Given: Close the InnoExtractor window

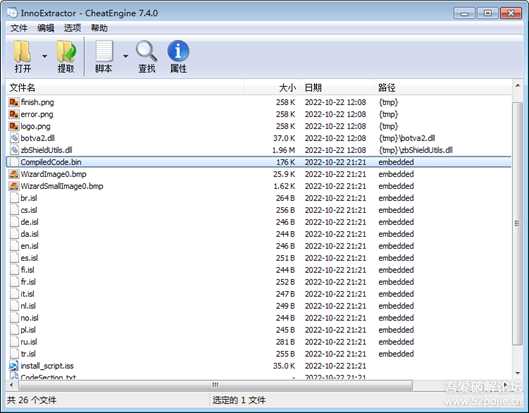Looking at the screenshot, I should point(511,13).
